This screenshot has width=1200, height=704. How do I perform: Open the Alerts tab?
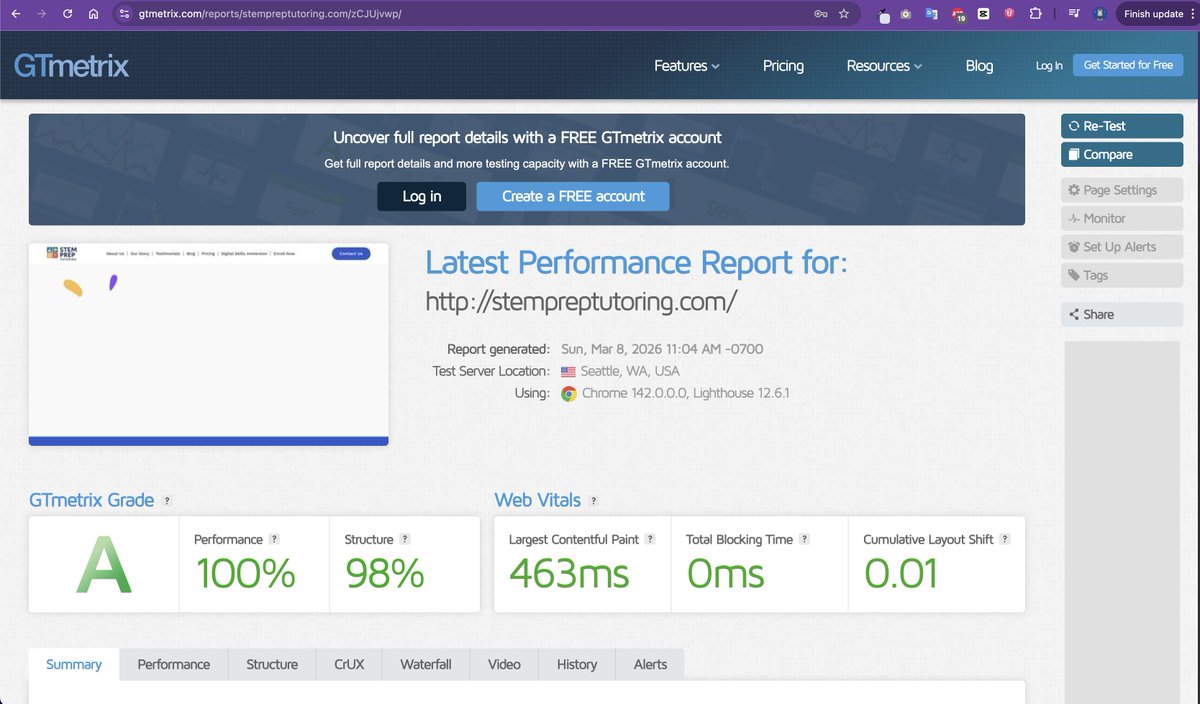[650, 665]
